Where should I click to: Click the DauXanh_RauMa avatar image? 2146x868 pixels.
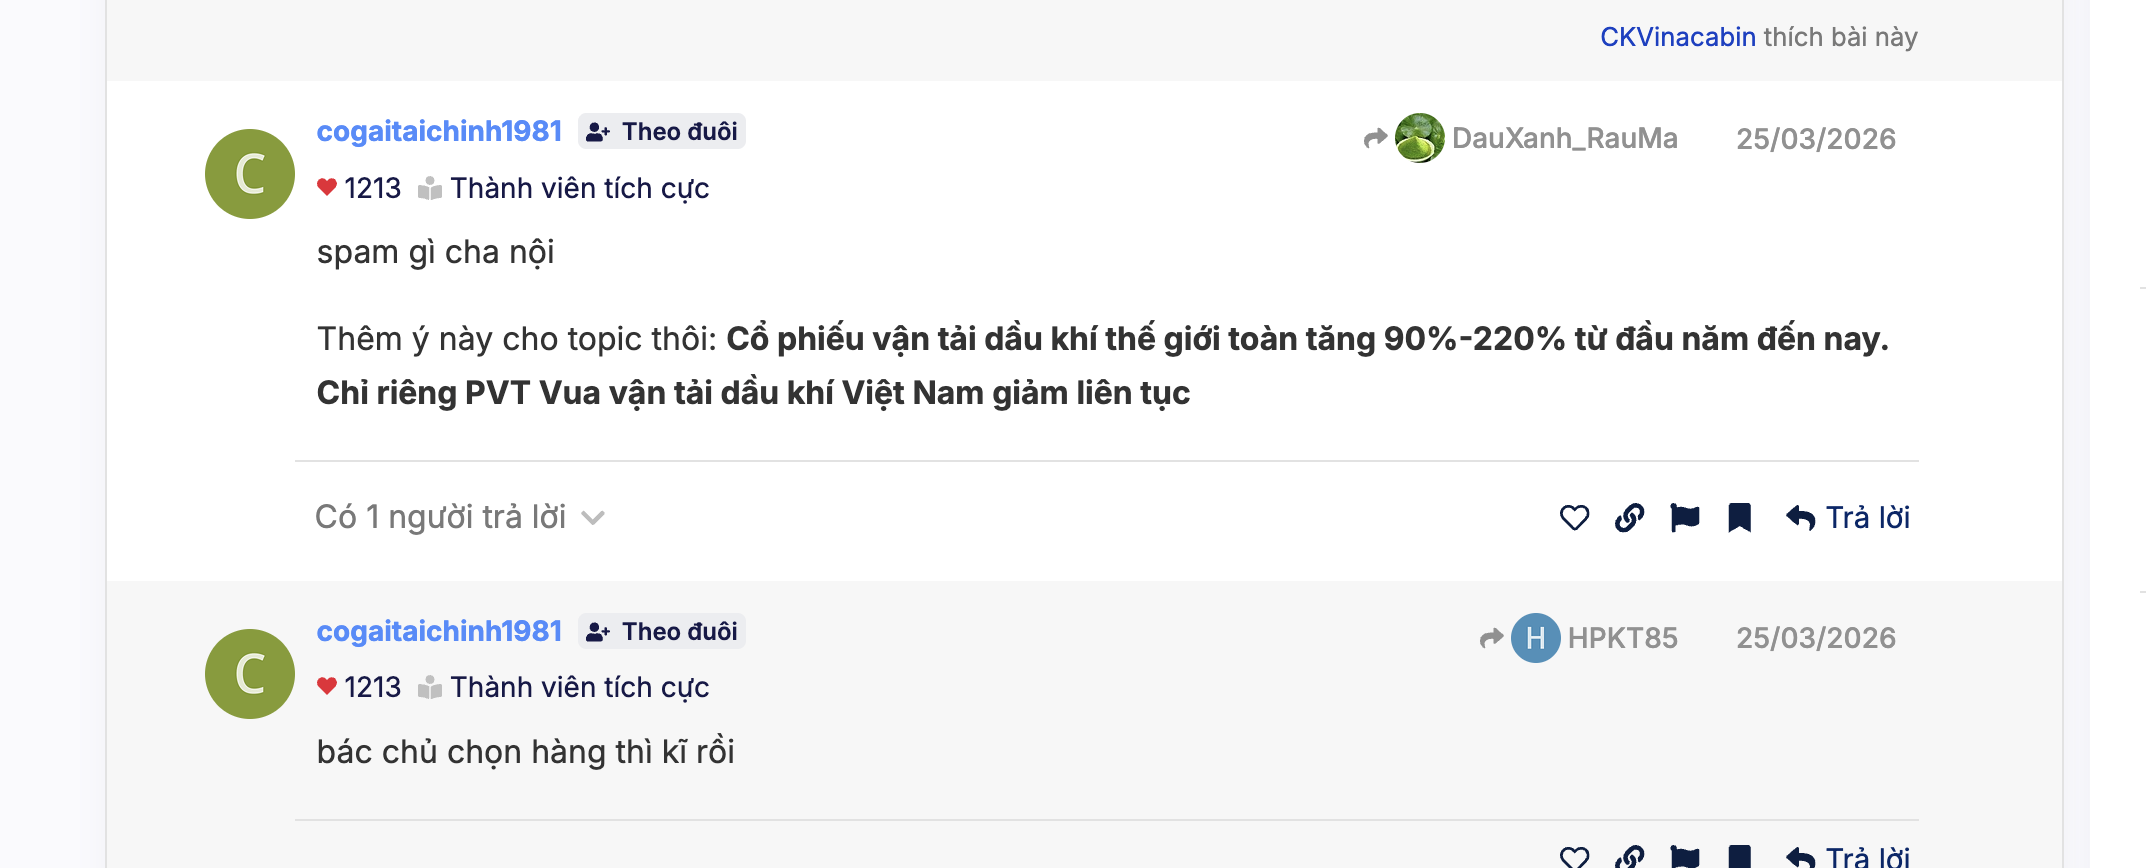click(x=1420, y=138)
